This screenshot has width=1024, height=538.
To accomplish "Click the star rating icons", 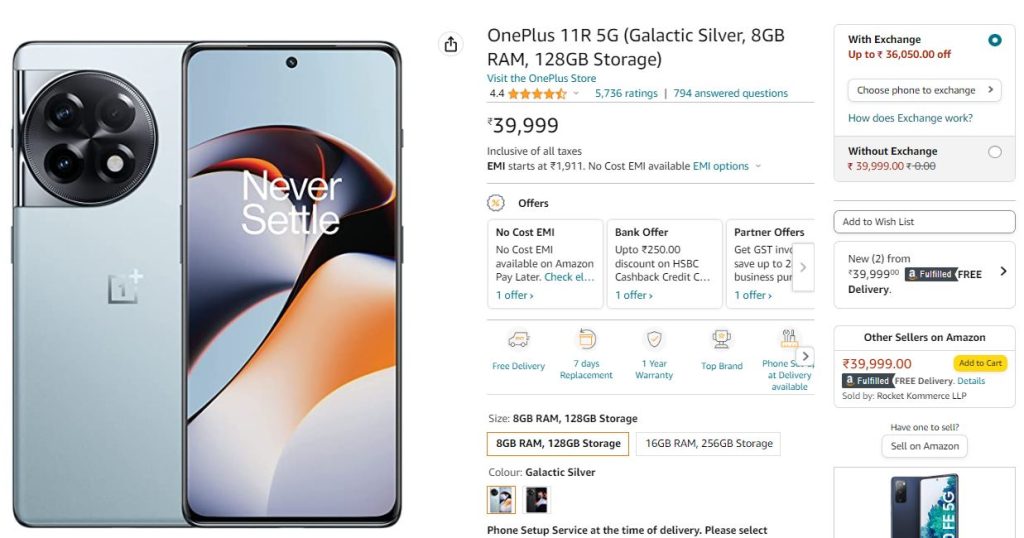I will pos(537,93).
